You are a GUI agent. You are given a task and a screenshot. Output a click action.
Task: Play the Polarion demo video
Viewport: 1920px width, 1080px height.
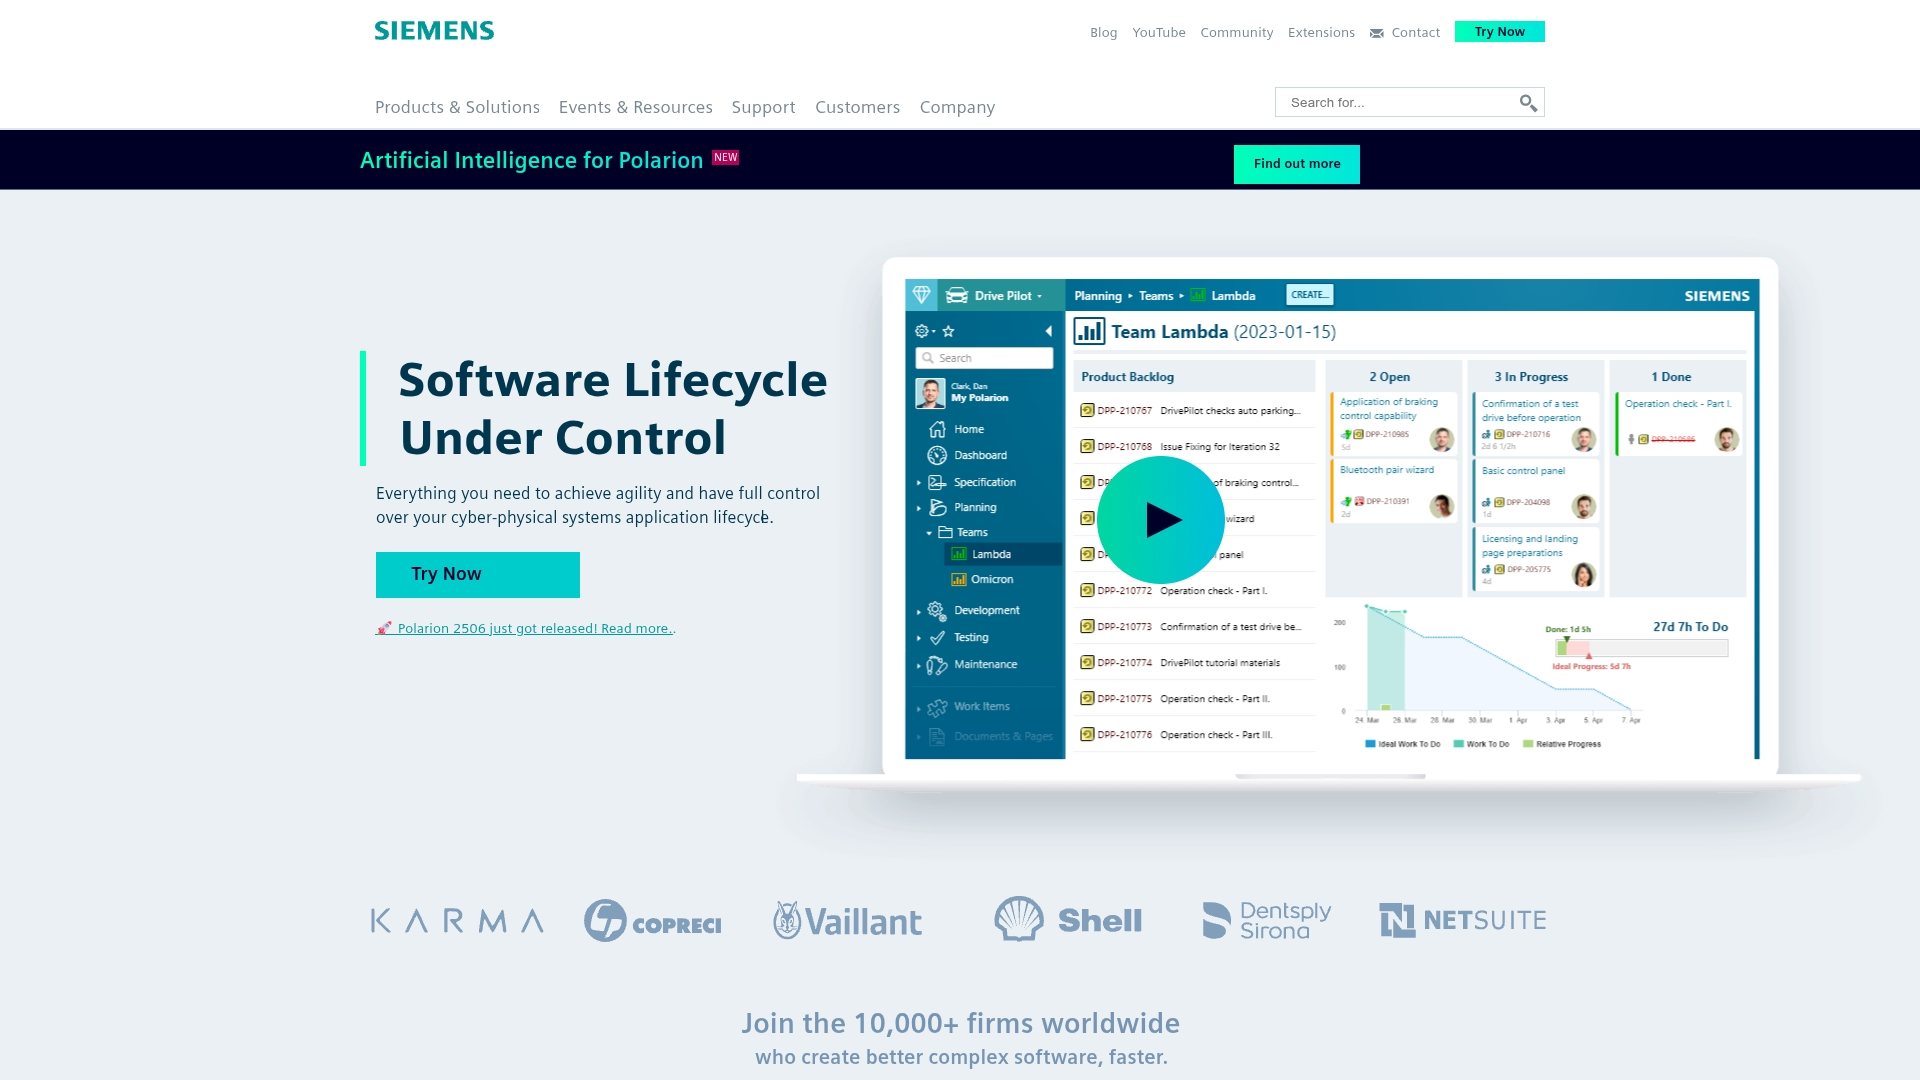point(1160,518)
